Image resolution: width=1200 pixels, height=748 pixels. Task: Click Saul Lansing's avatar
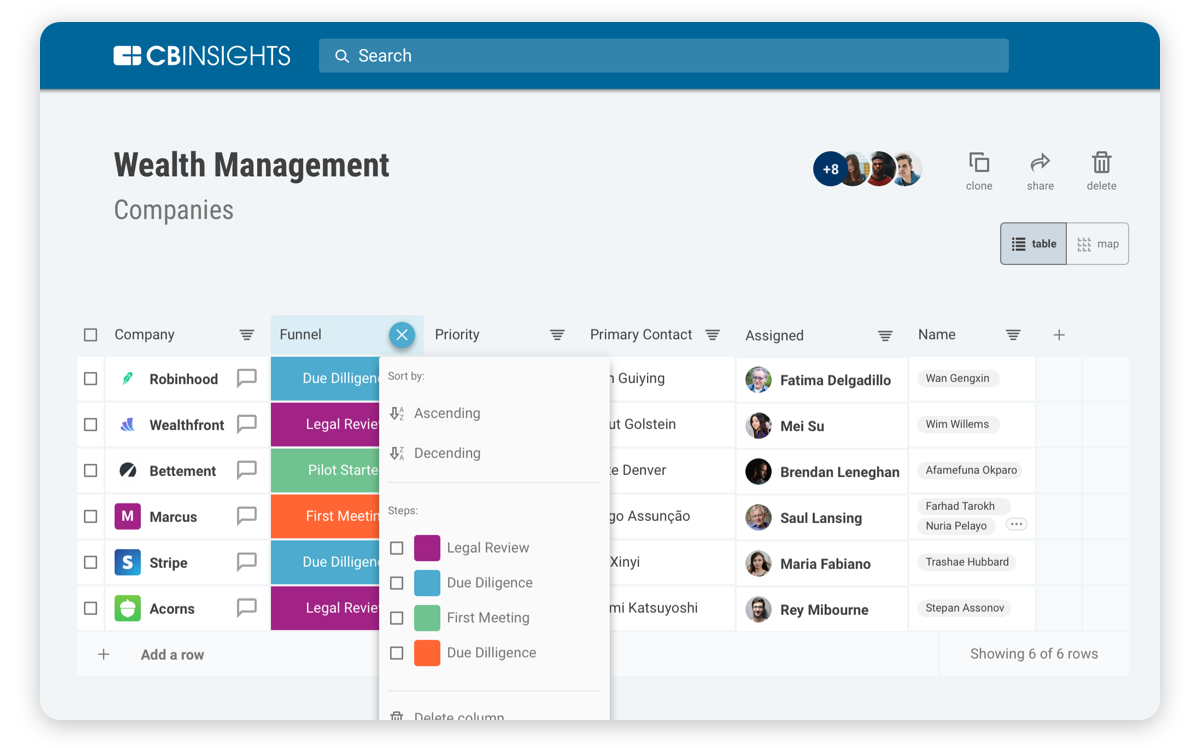click(x=758, y=518)
